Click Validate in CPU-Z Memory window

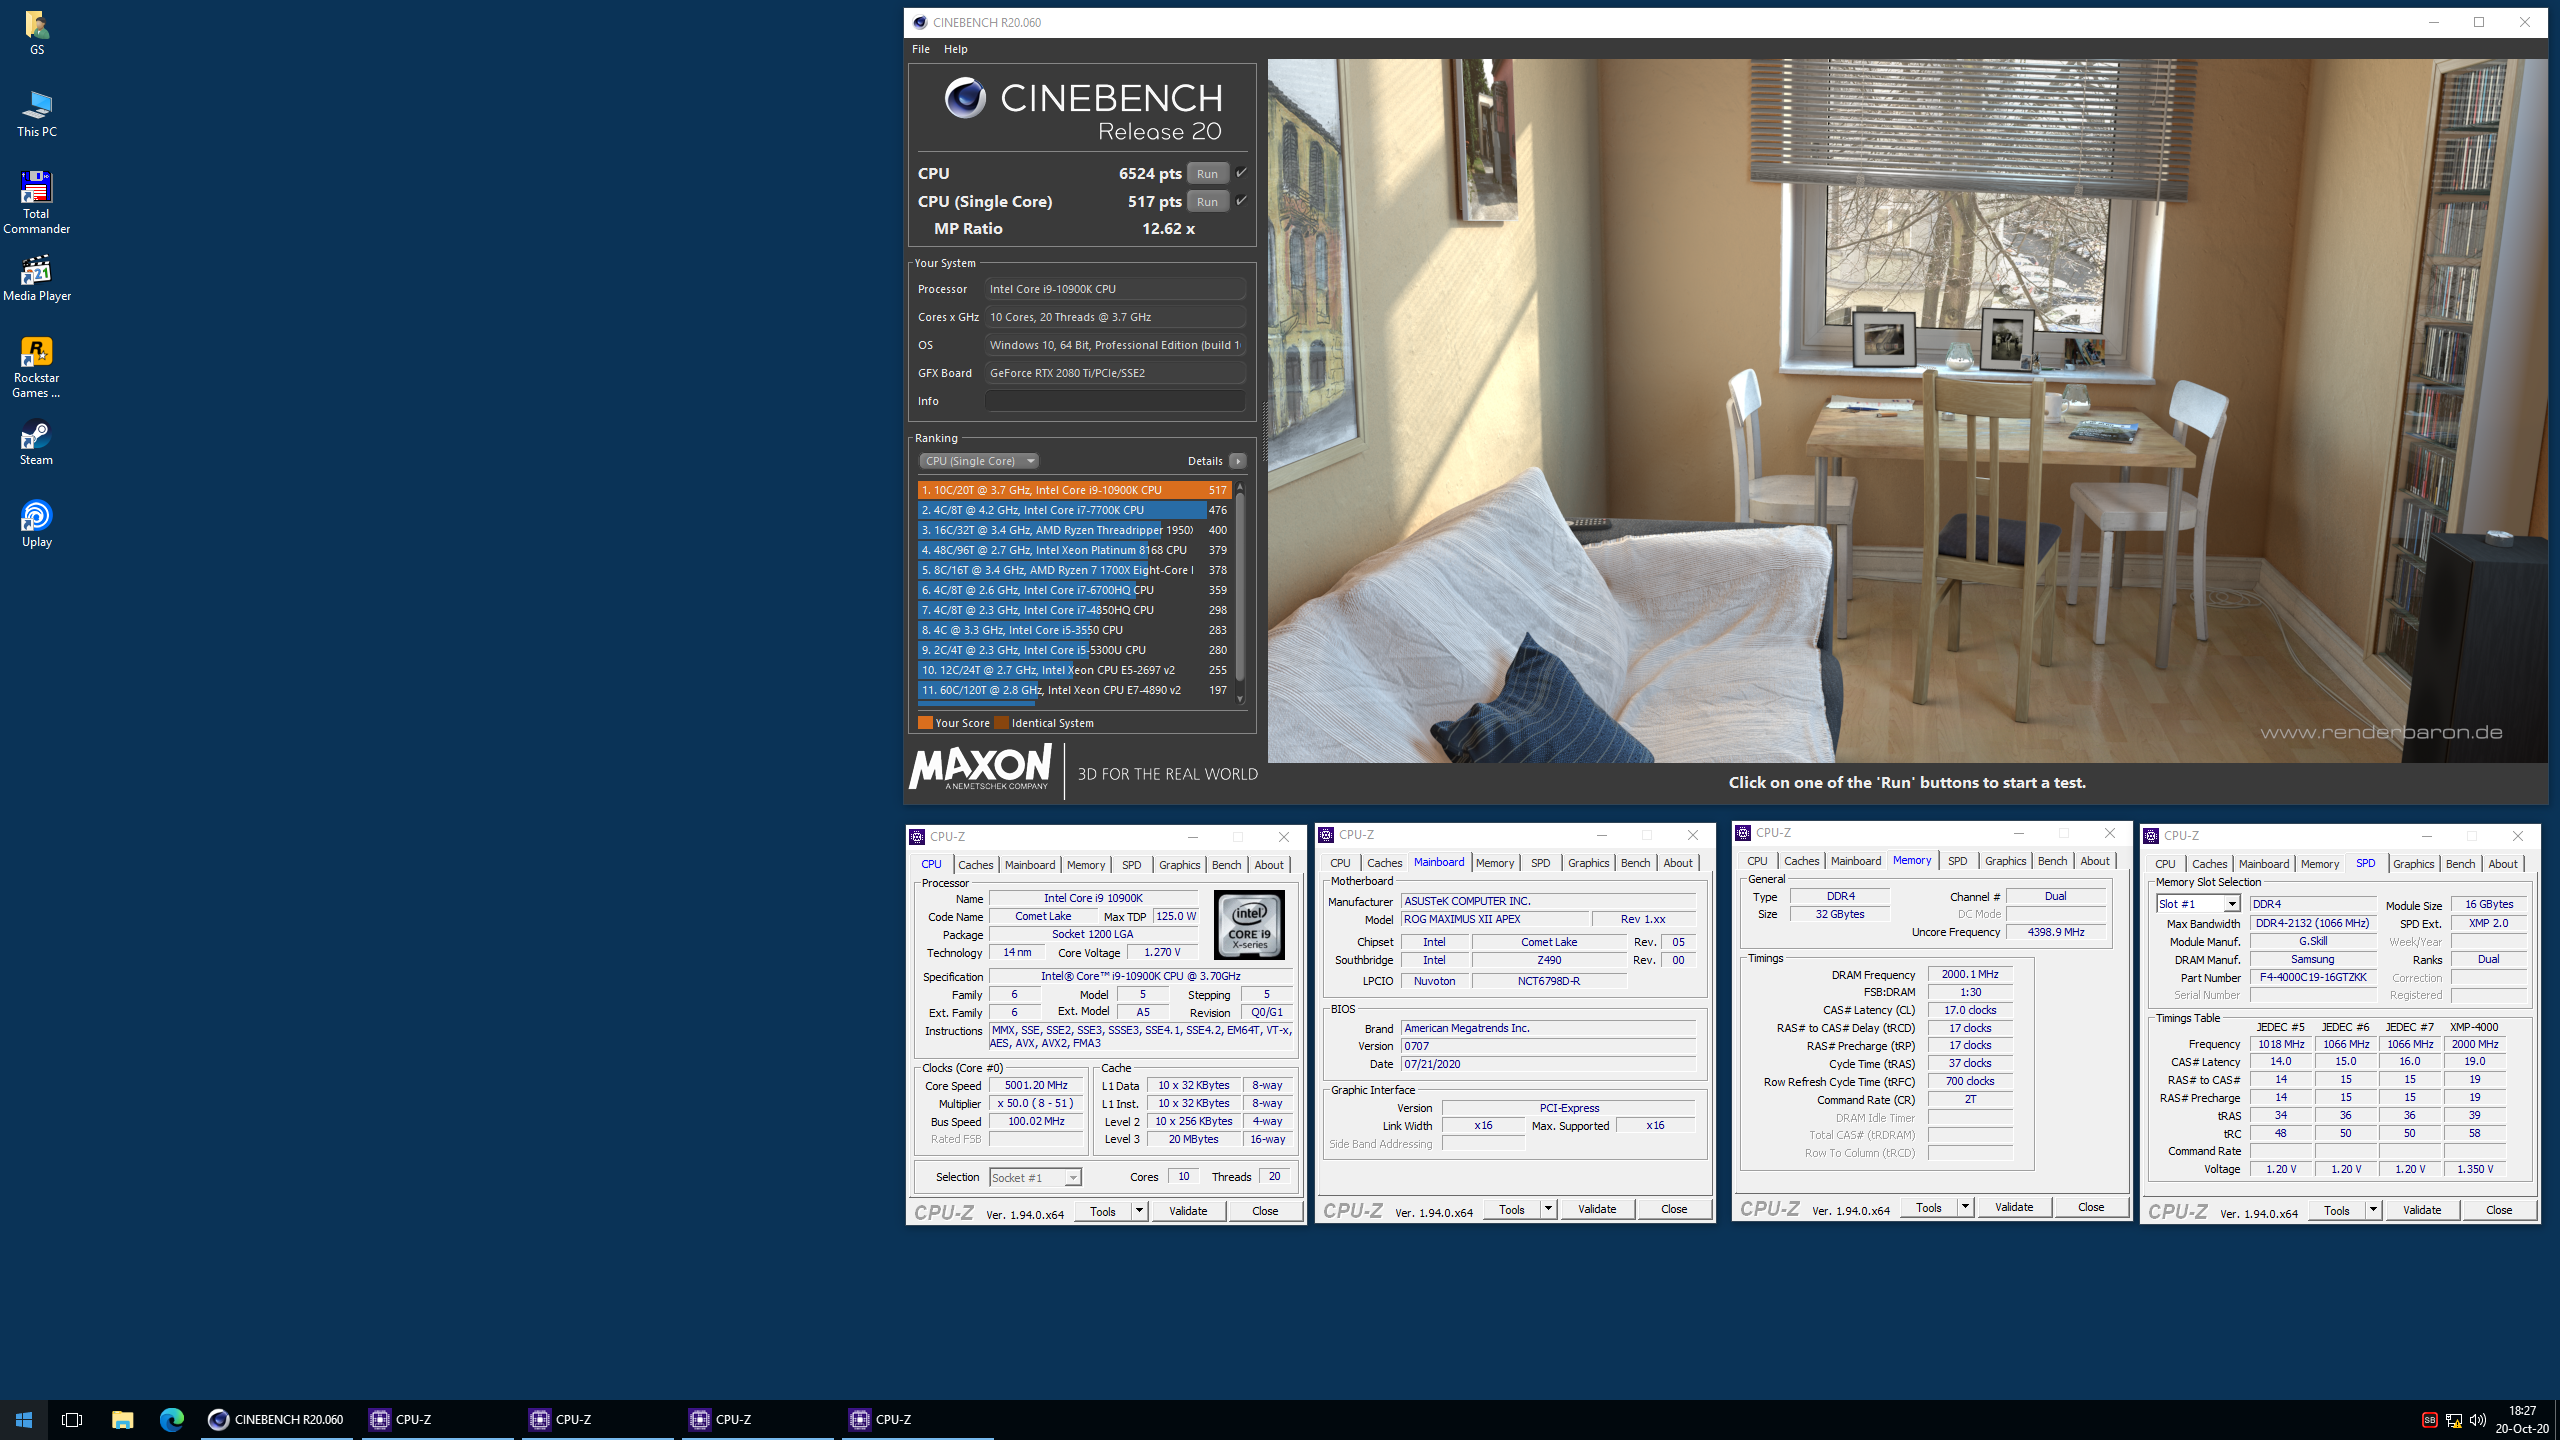[x=2014, y=1207]
